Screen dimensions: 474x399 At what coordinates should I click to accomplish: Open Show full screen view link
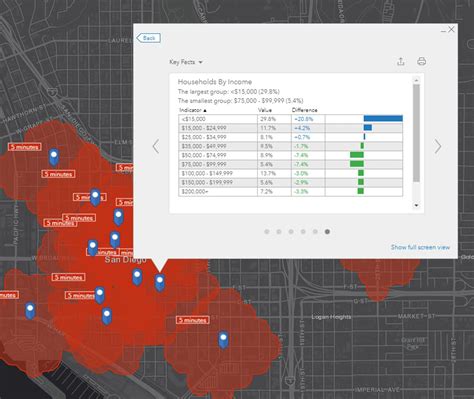[420, 247]
